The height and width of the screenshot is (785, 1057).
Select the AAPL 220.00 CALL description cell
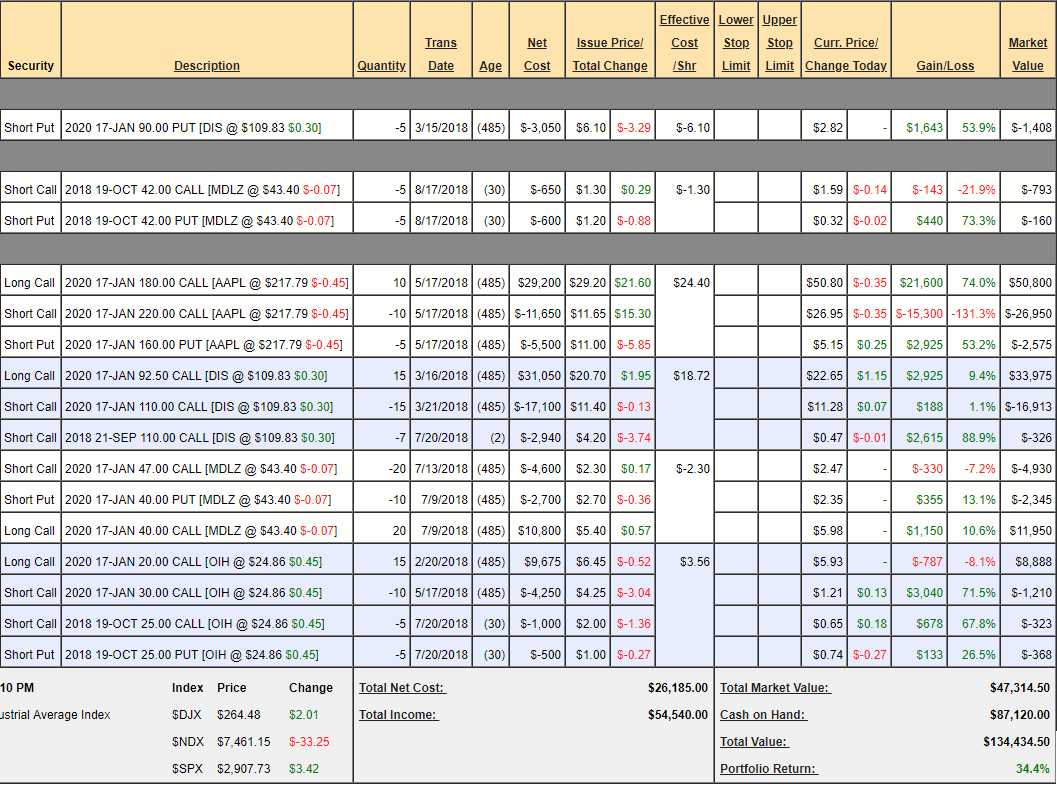[207, 314]
